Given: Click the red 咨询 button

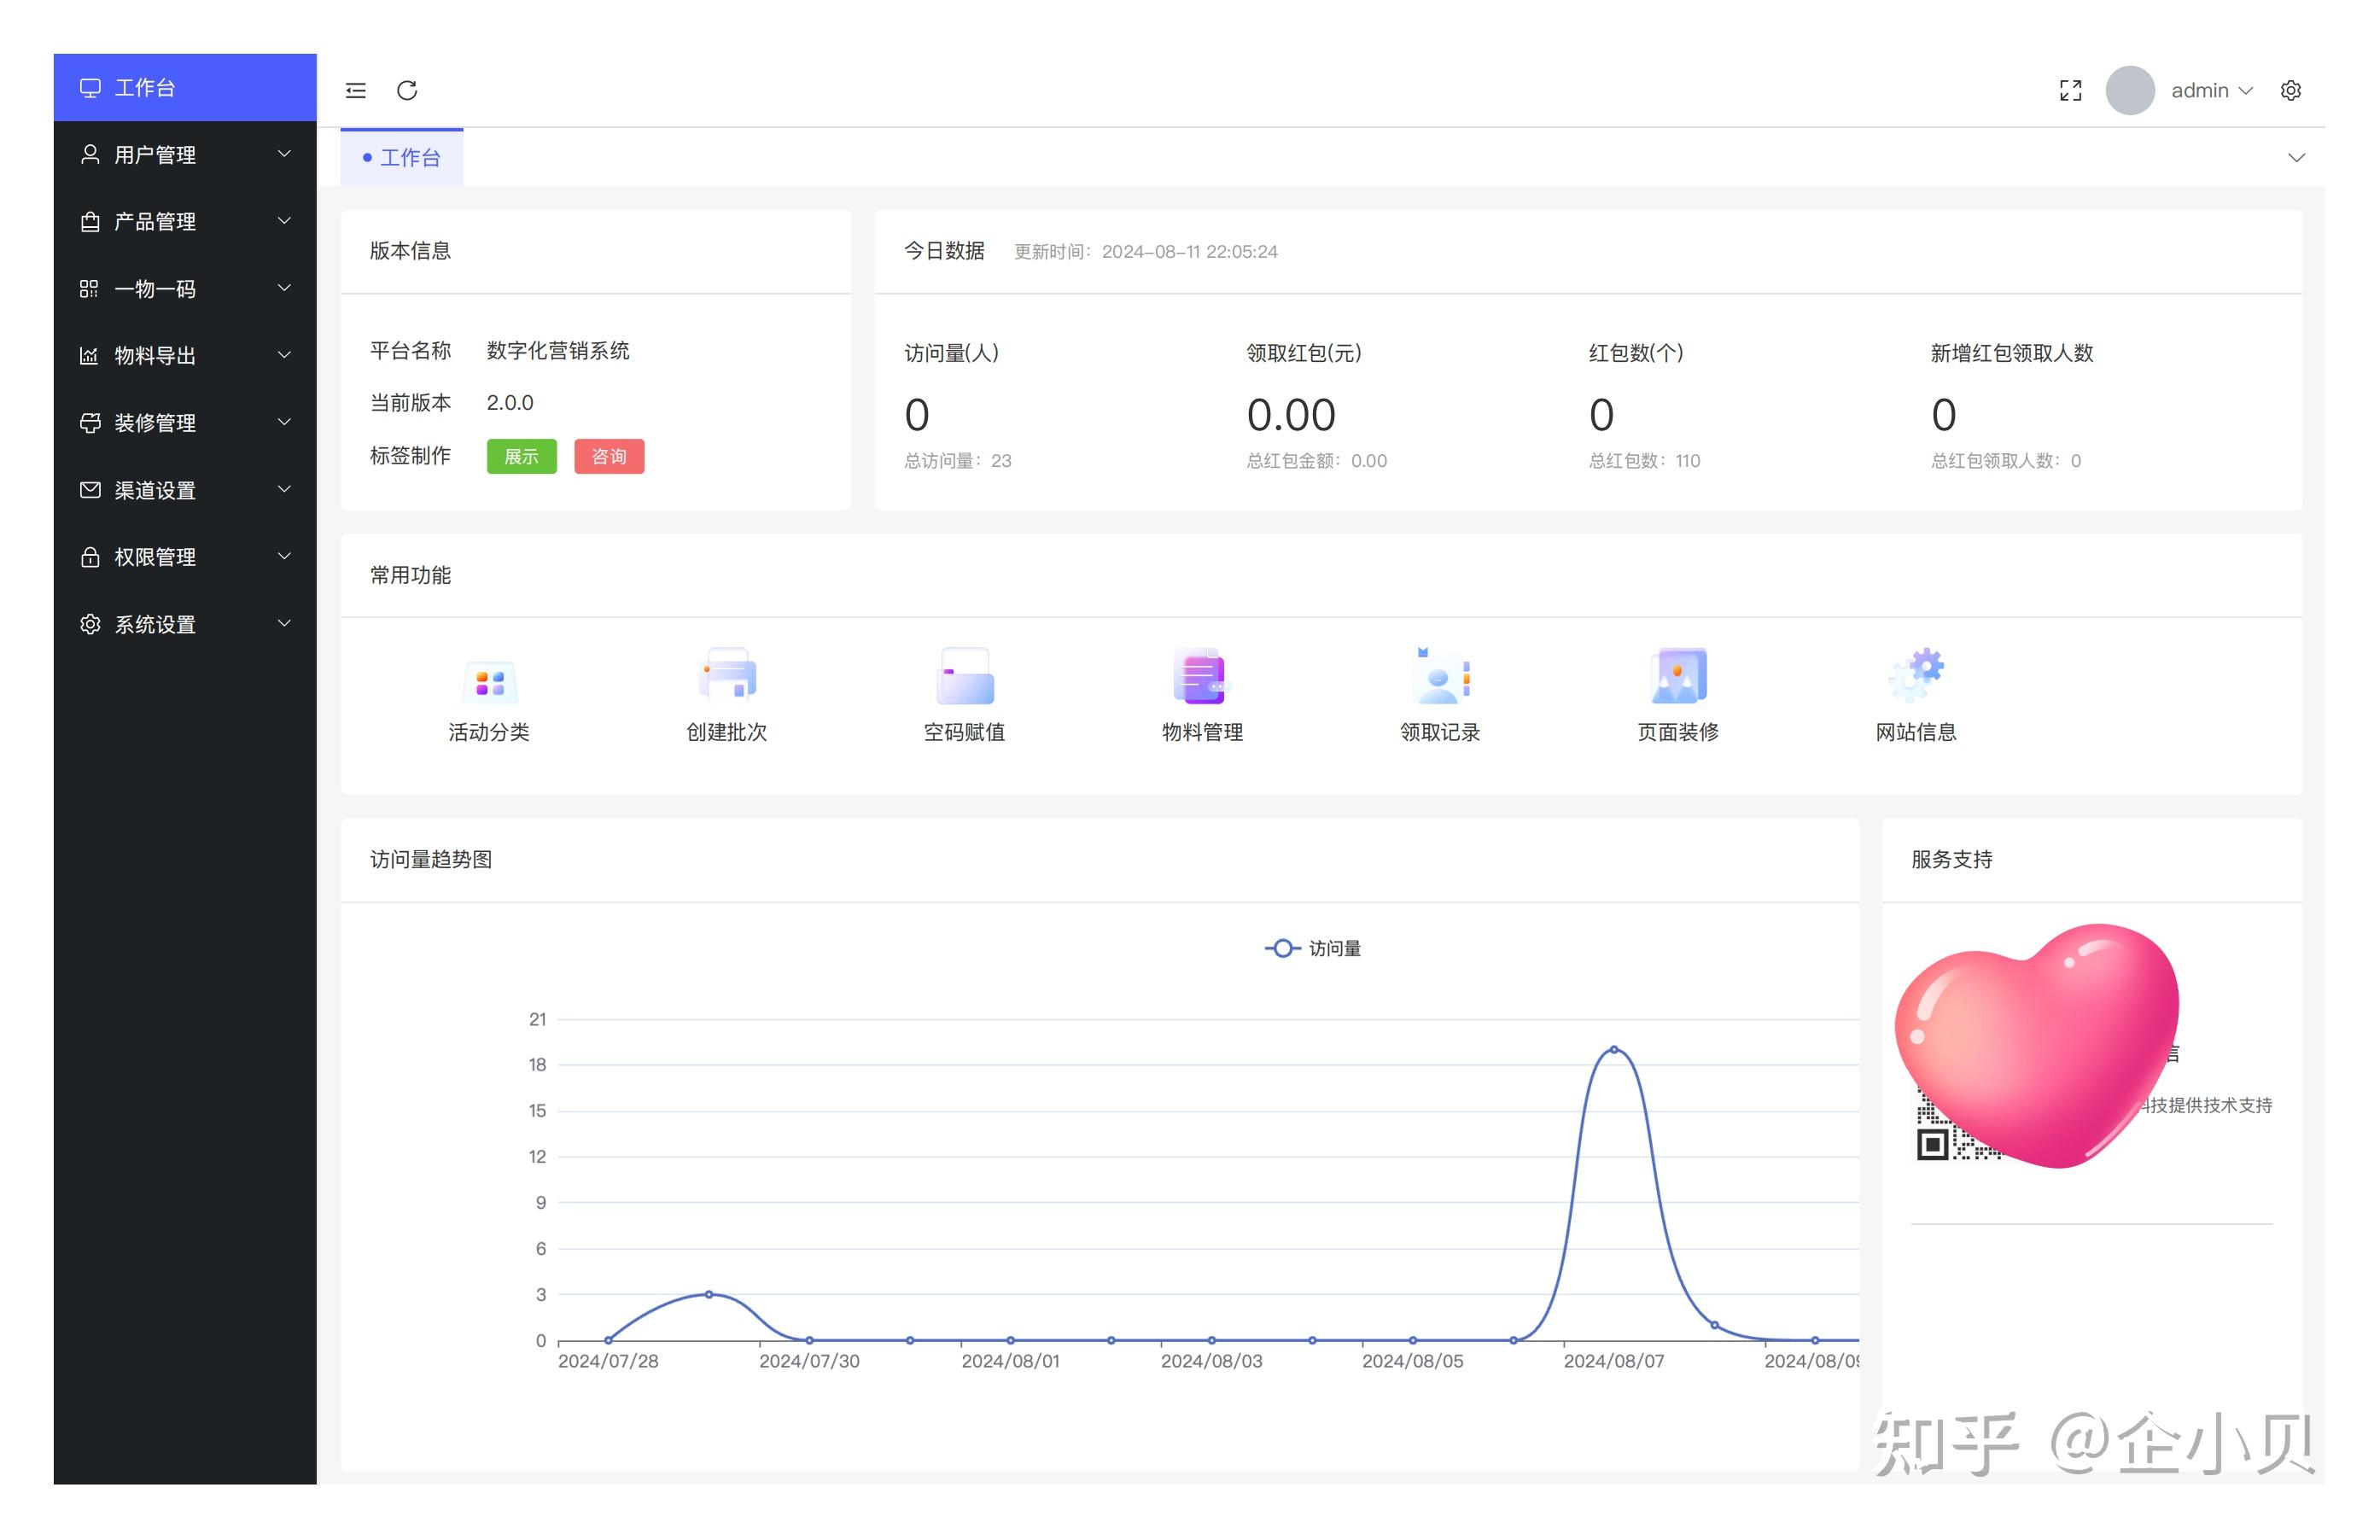Looking at the screenshot, I should click(x=609, y=456).
